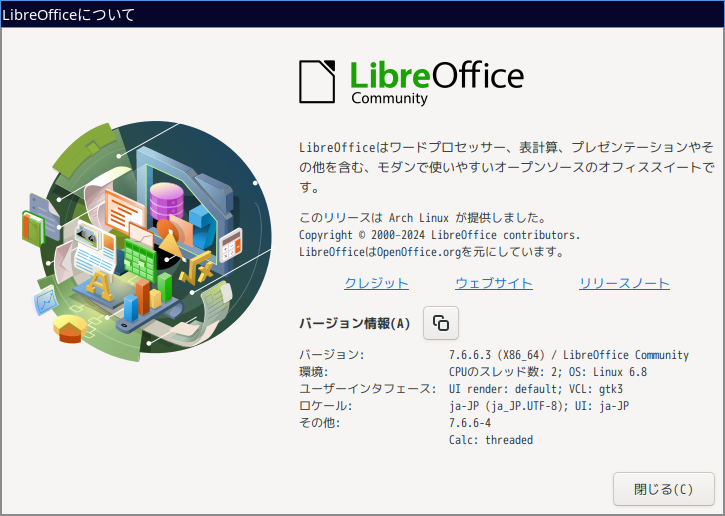Click the LibreOfficeについて title bar
The width and height of the screenshot is (725, 516).
pos(362,14)
